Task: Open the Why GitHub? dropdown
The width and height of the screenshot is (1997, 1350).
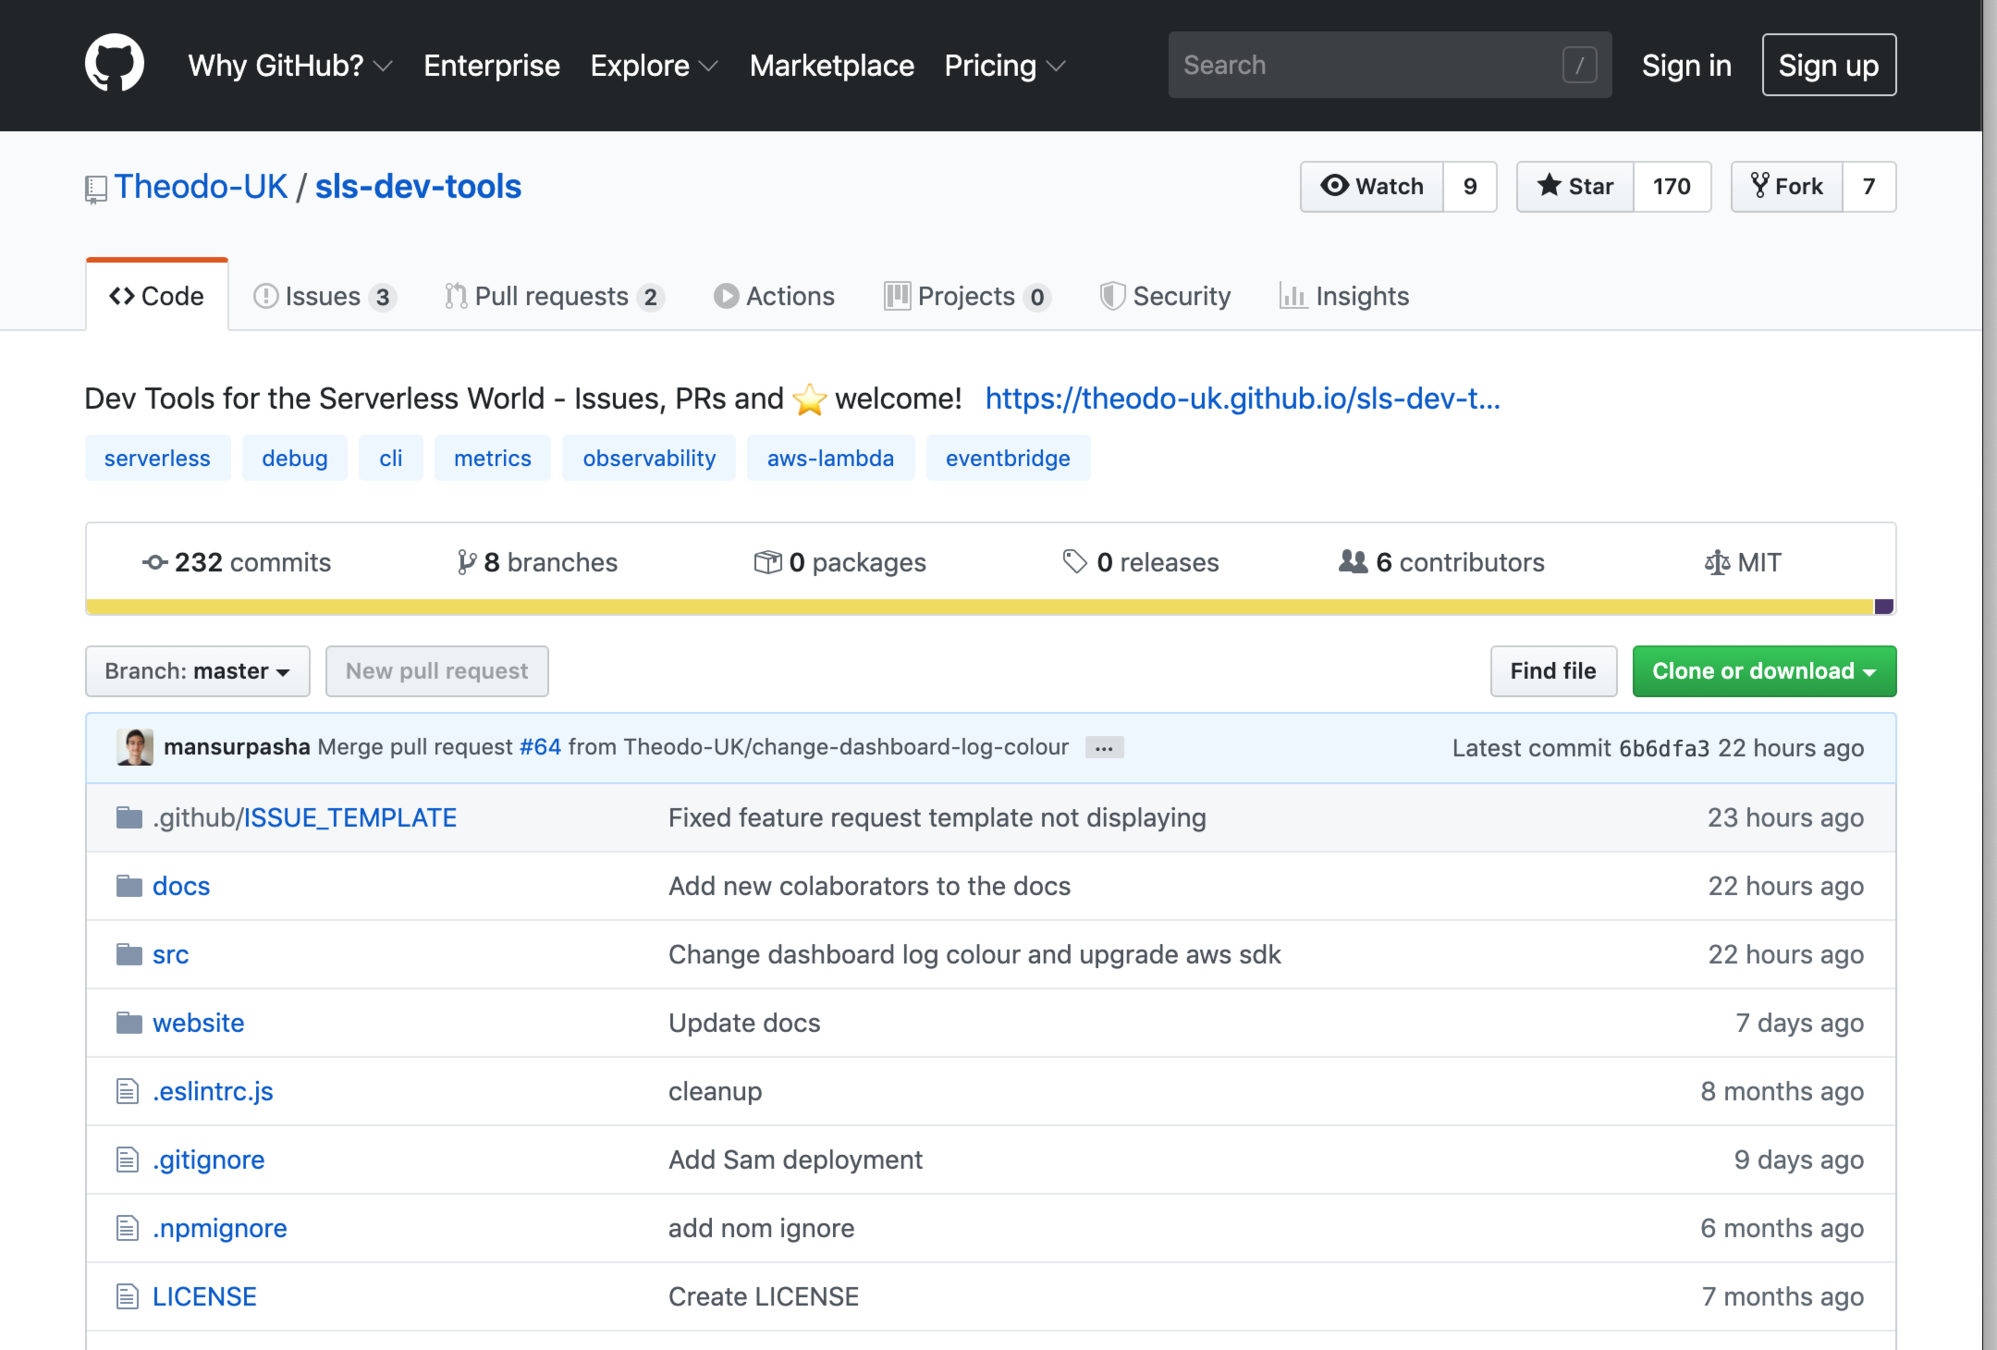Action: pos(290,65)
